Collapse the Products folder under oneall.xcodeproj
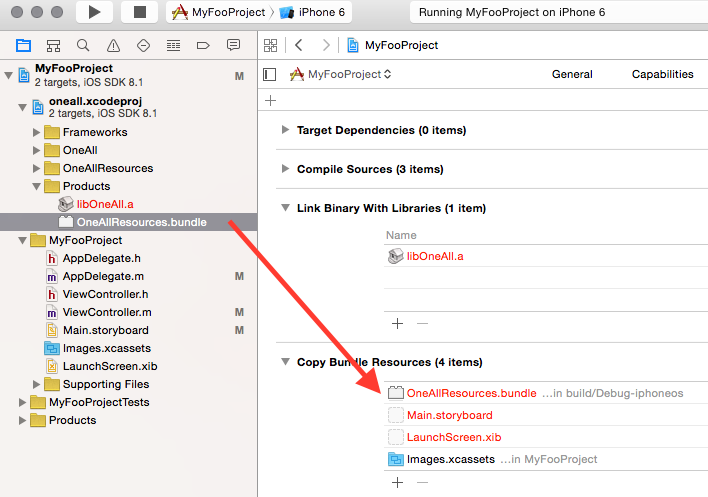 37,186
